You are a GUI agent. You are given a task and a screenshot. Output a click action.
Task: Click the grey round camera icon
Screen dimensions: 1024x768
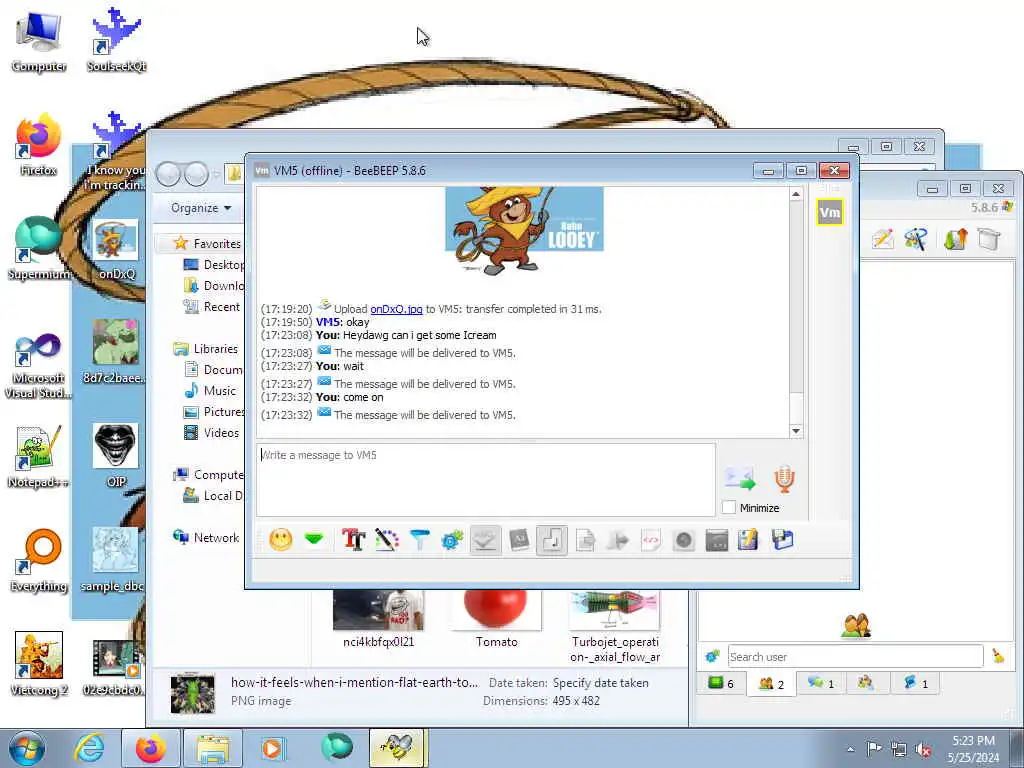(x=684, y=540)
